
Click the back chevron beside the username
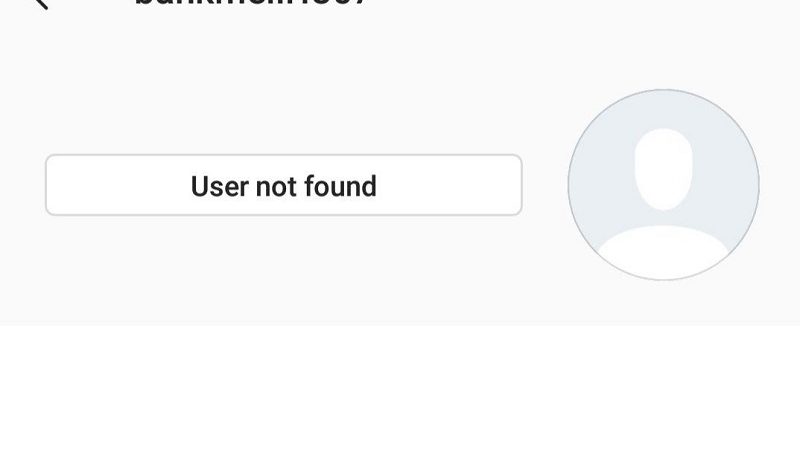tap(41, 4)
